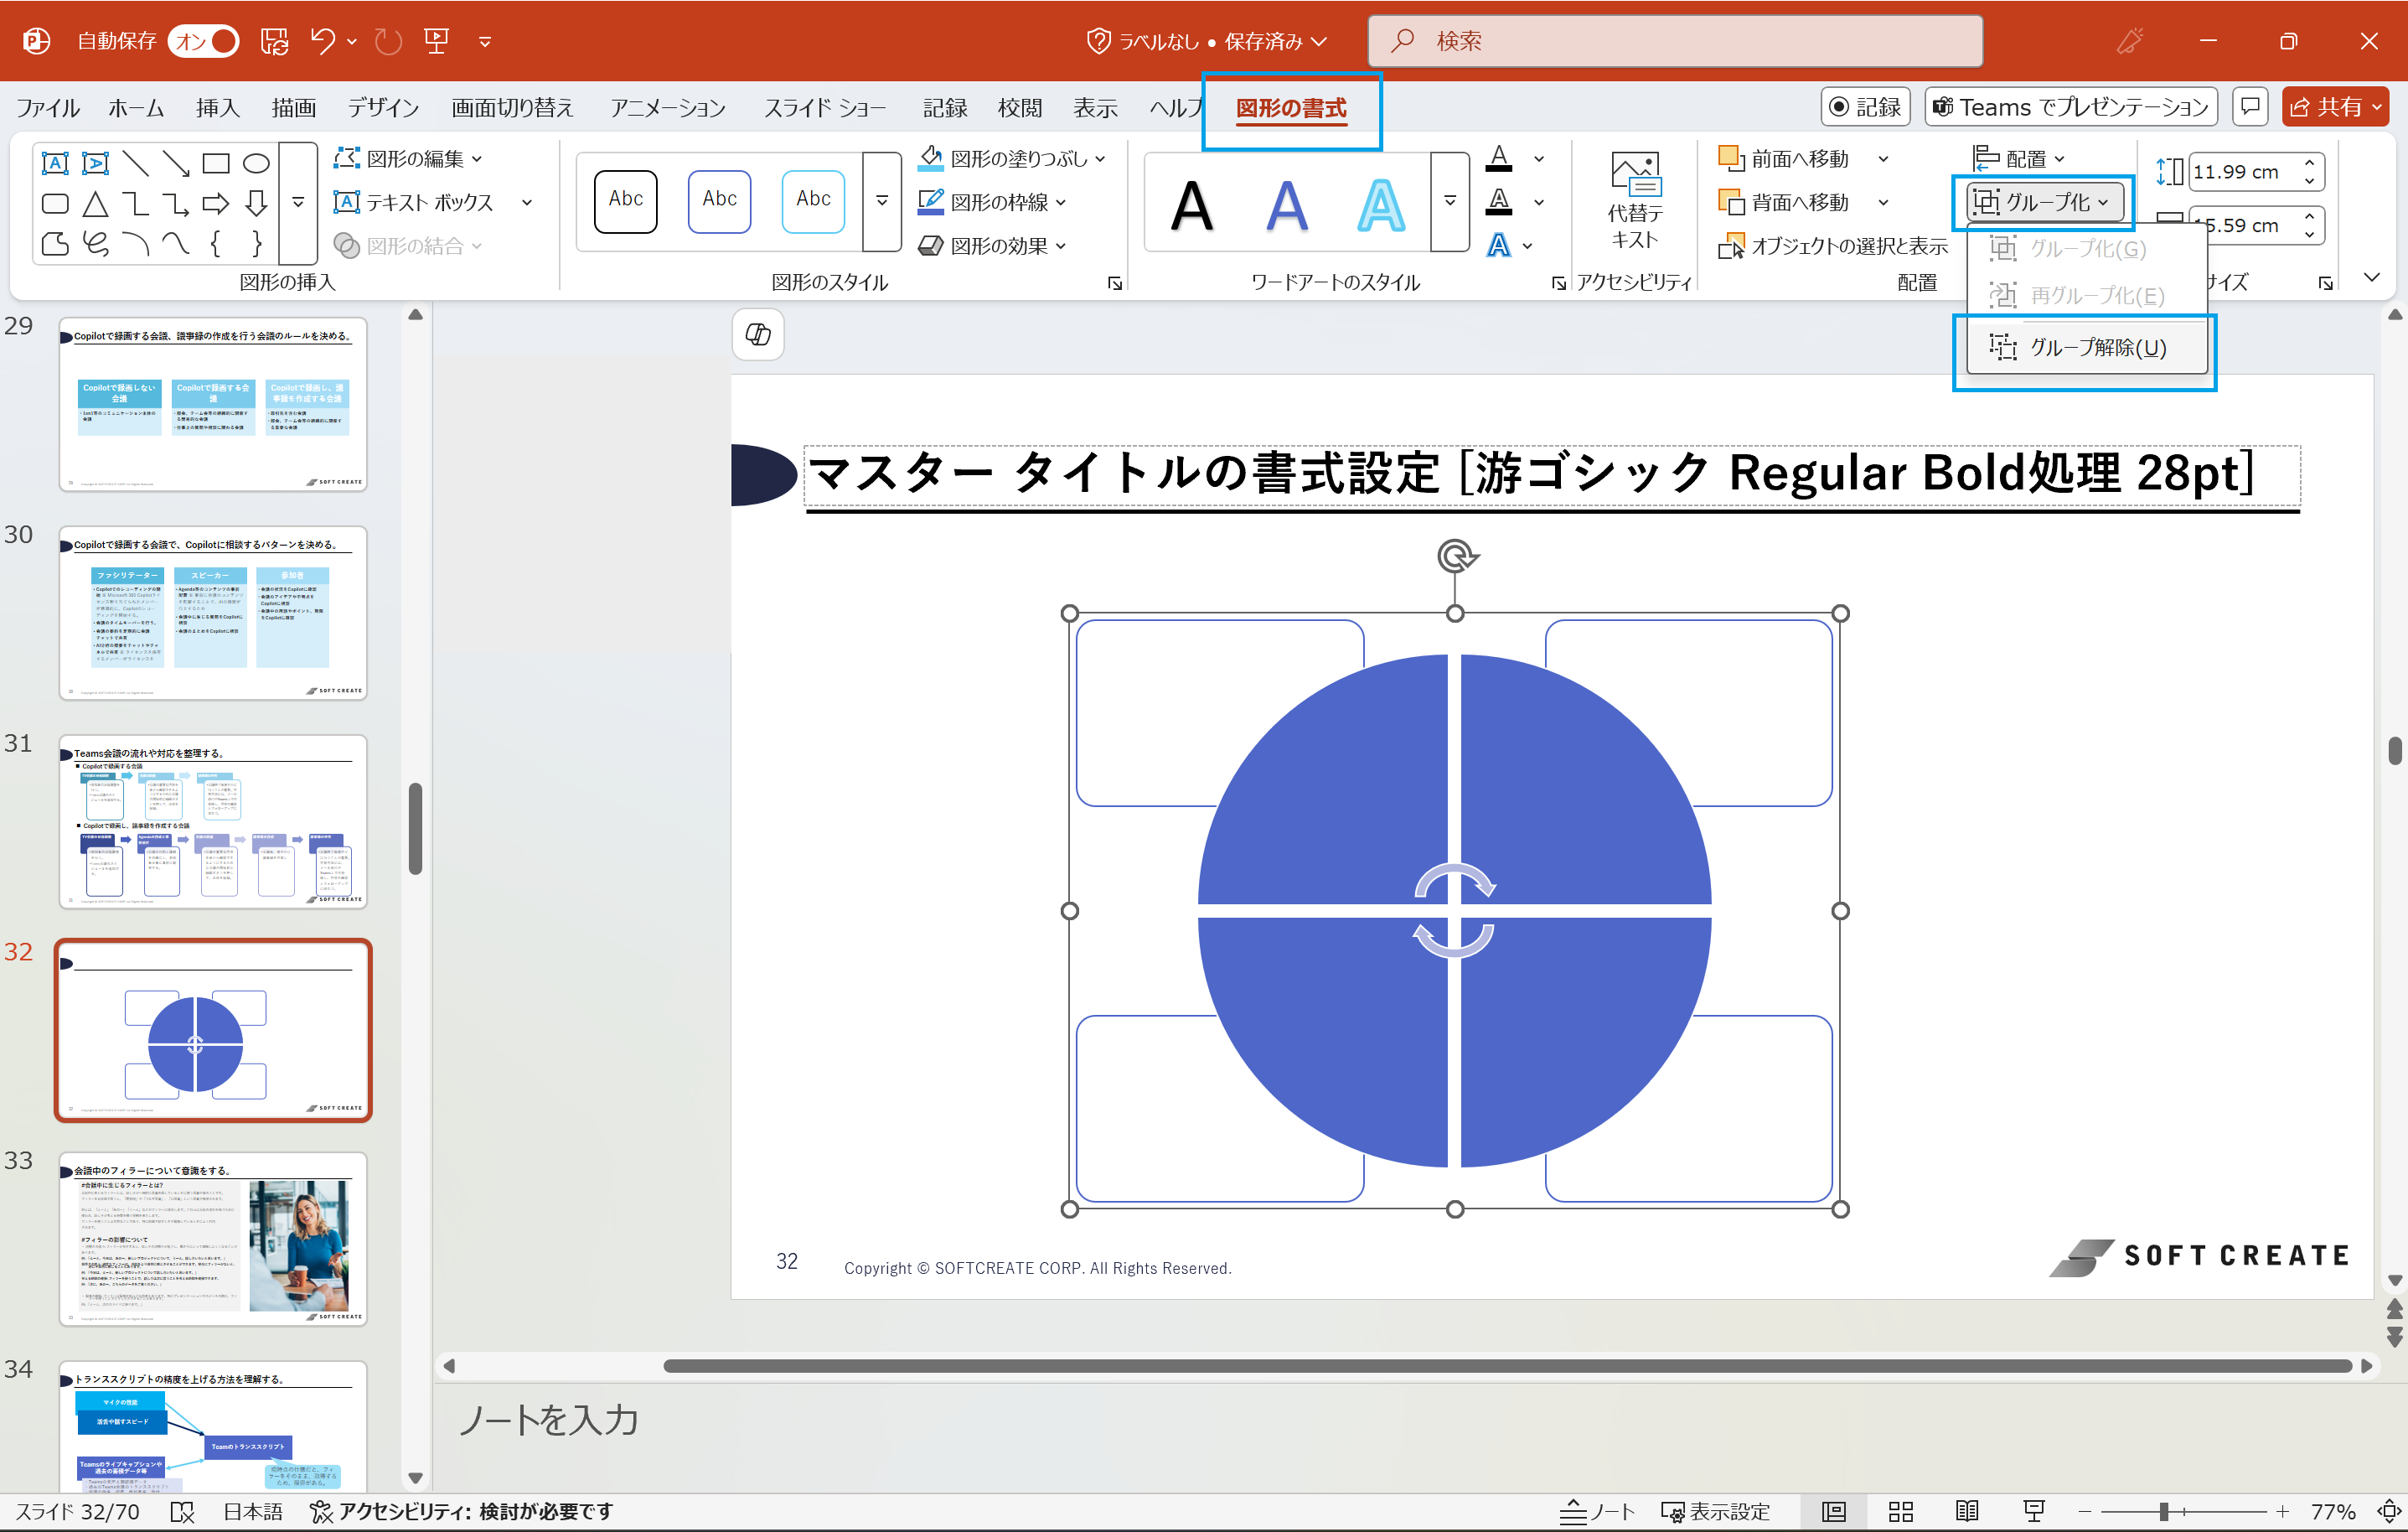Click the Copilot icon above the slide

click(x=758, y=334)
